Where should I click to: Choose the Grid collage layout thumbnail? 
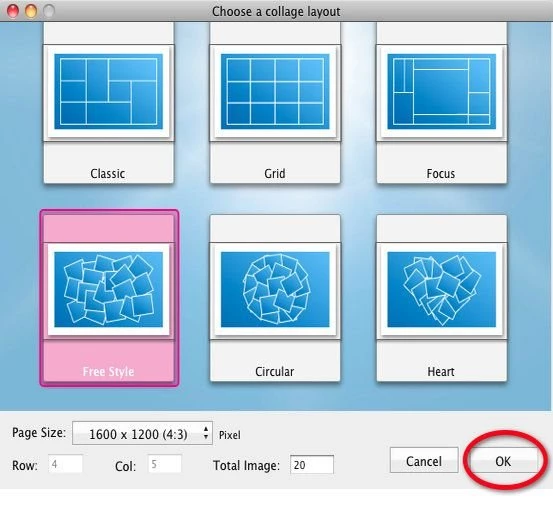point(275,92)
